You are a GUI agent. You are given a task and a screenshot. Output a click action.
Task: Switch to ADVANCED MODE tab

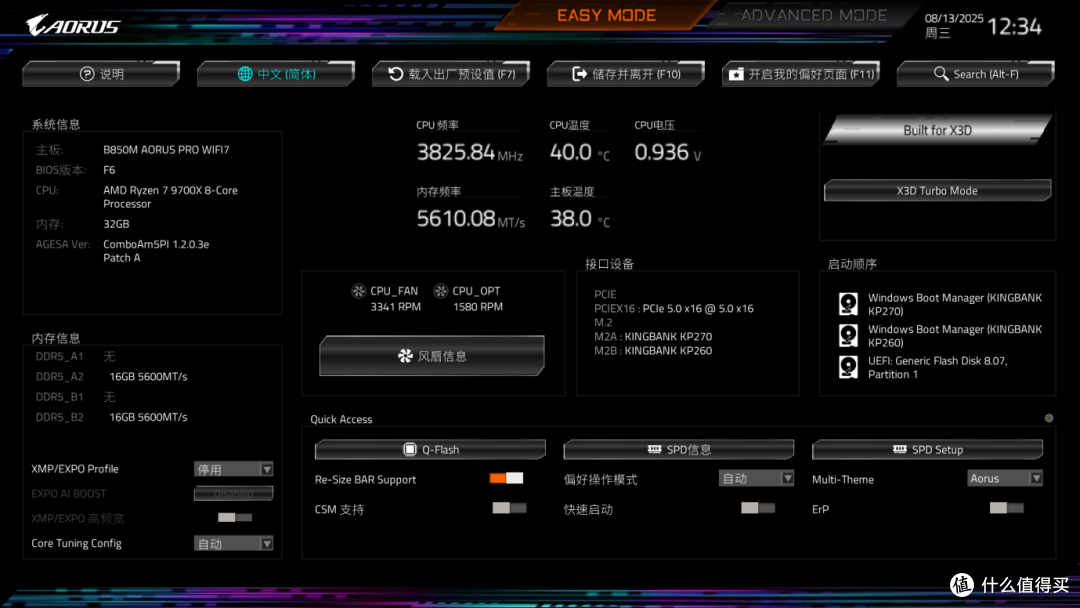coord(813,15)
